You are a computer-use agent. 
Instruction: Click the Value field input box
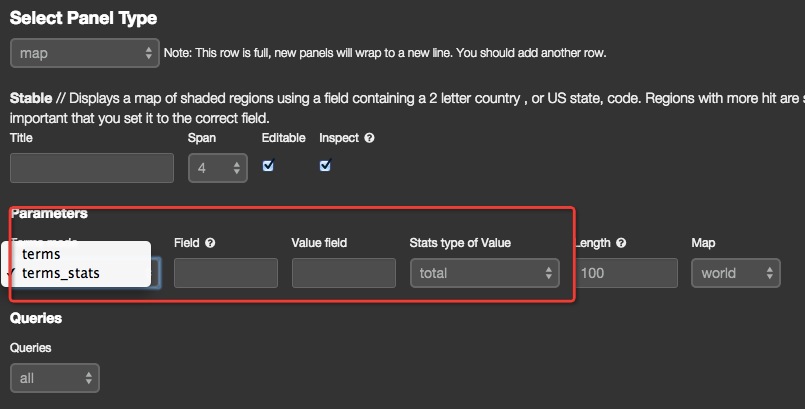pos(344,273)
